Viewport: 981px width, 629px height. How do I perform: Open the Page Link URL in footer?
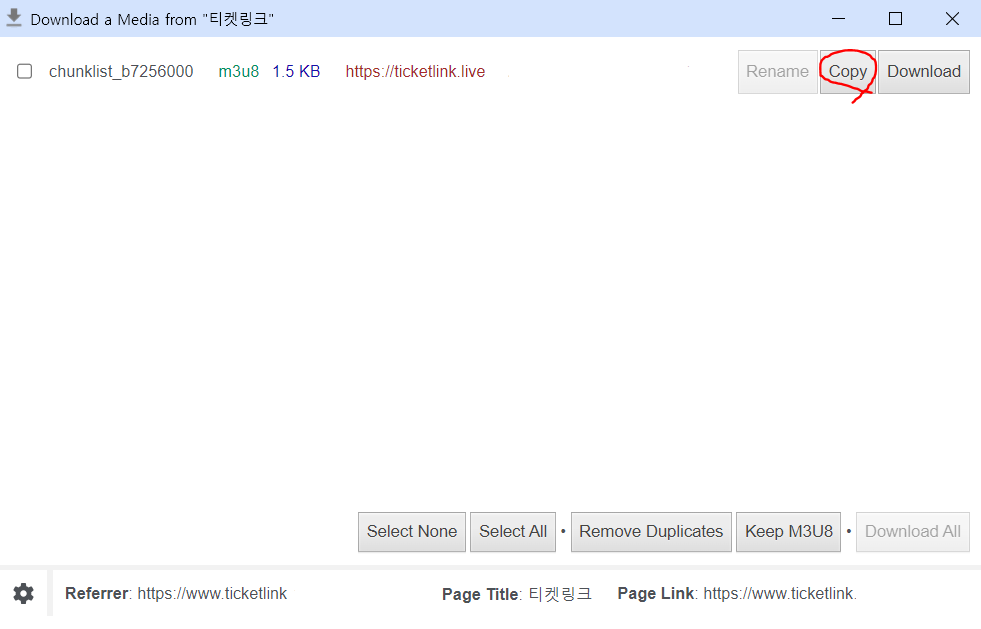pyautogui.click(x=780, y=594)
